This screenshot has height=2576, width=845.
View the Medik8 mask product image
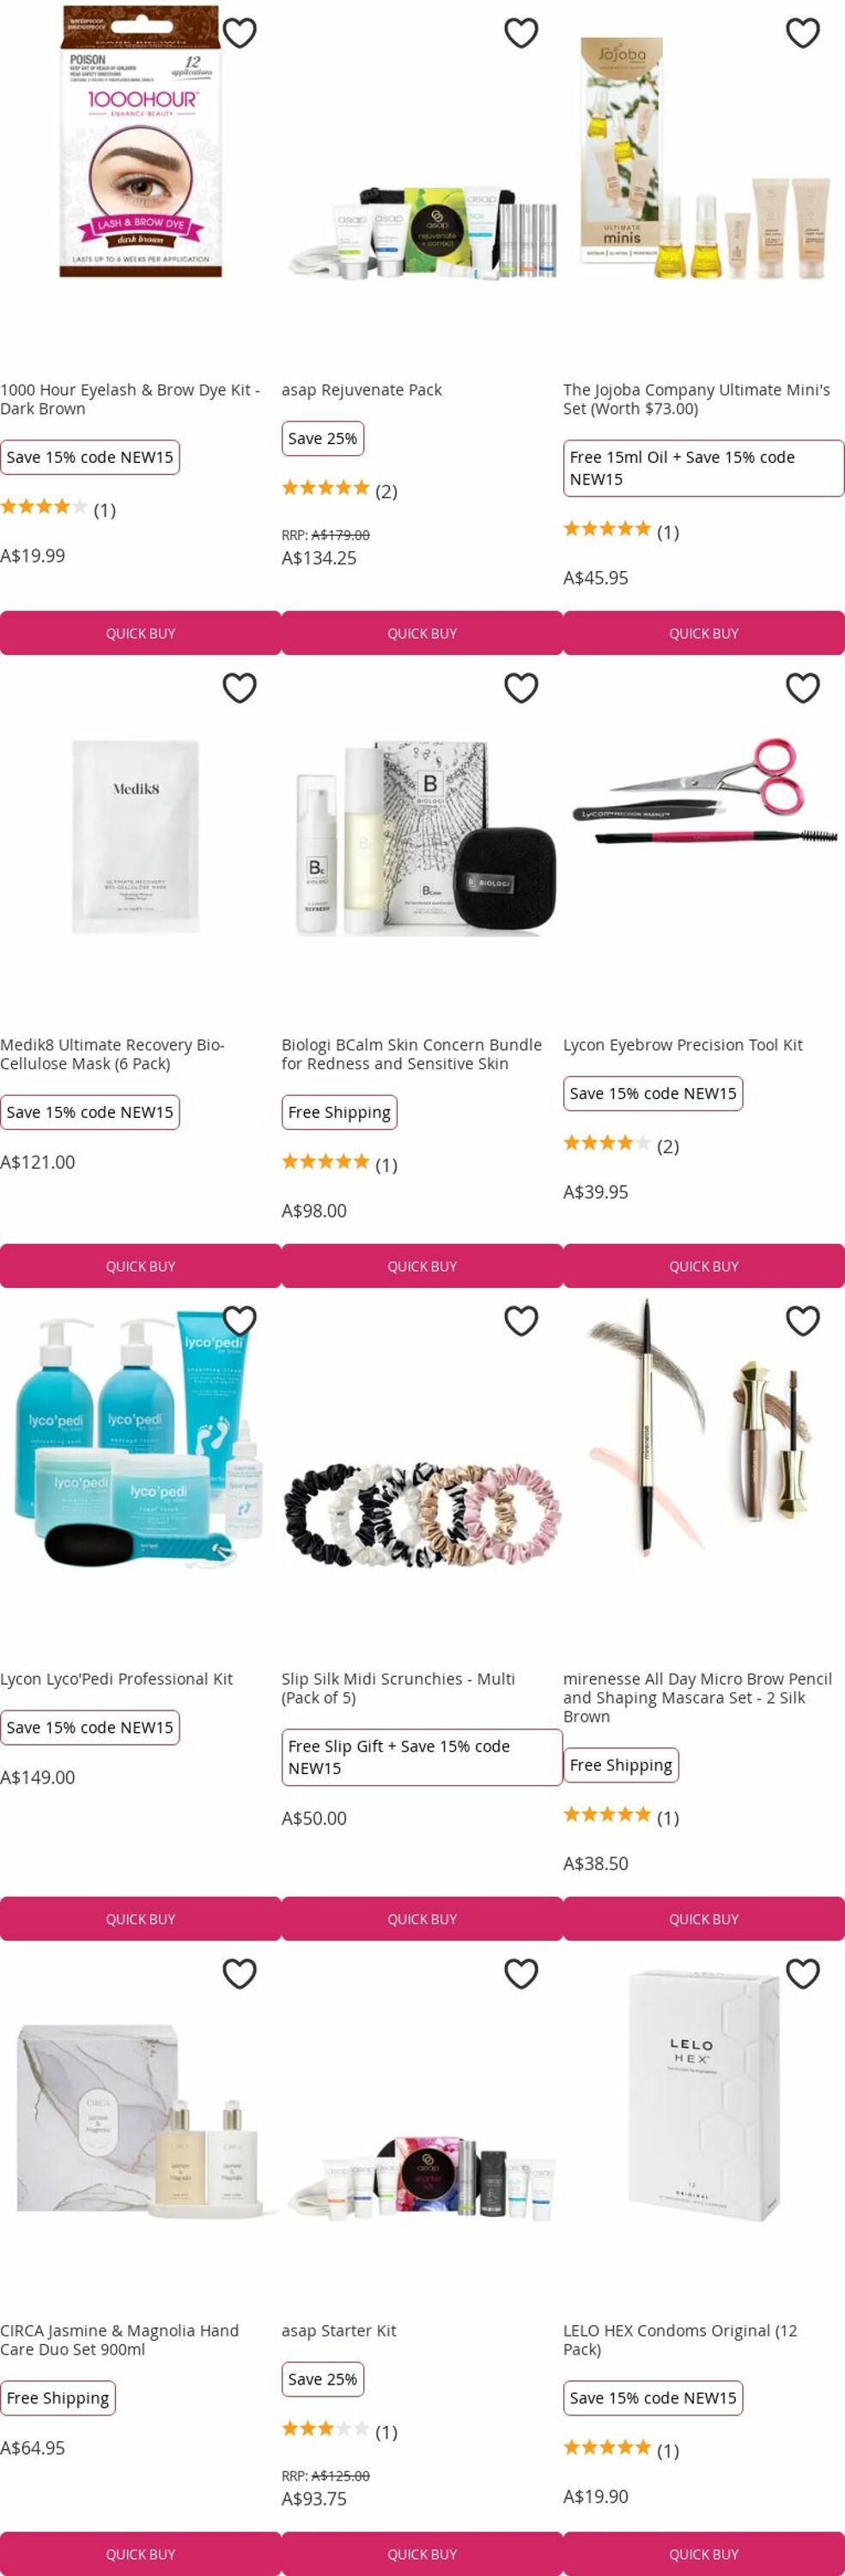click(x=136, y=836)
